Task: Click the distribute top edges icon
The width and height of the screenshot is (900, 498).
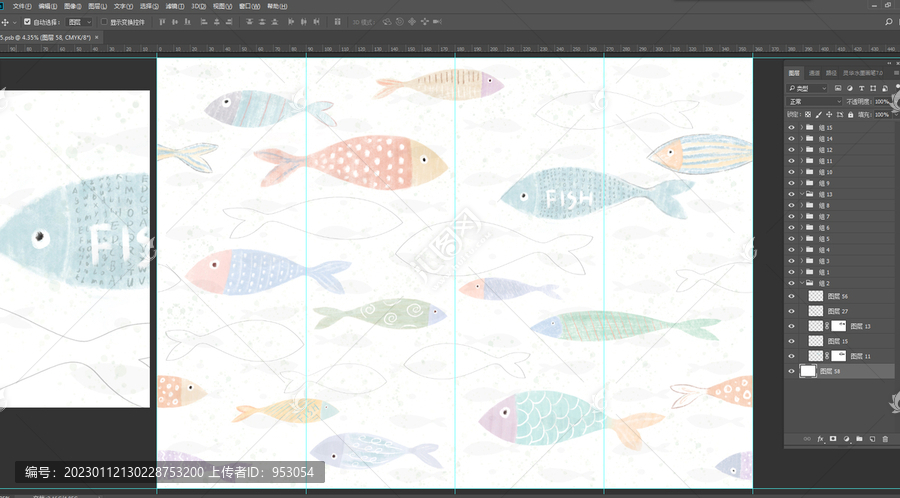Action: click(x=249, y=22)
